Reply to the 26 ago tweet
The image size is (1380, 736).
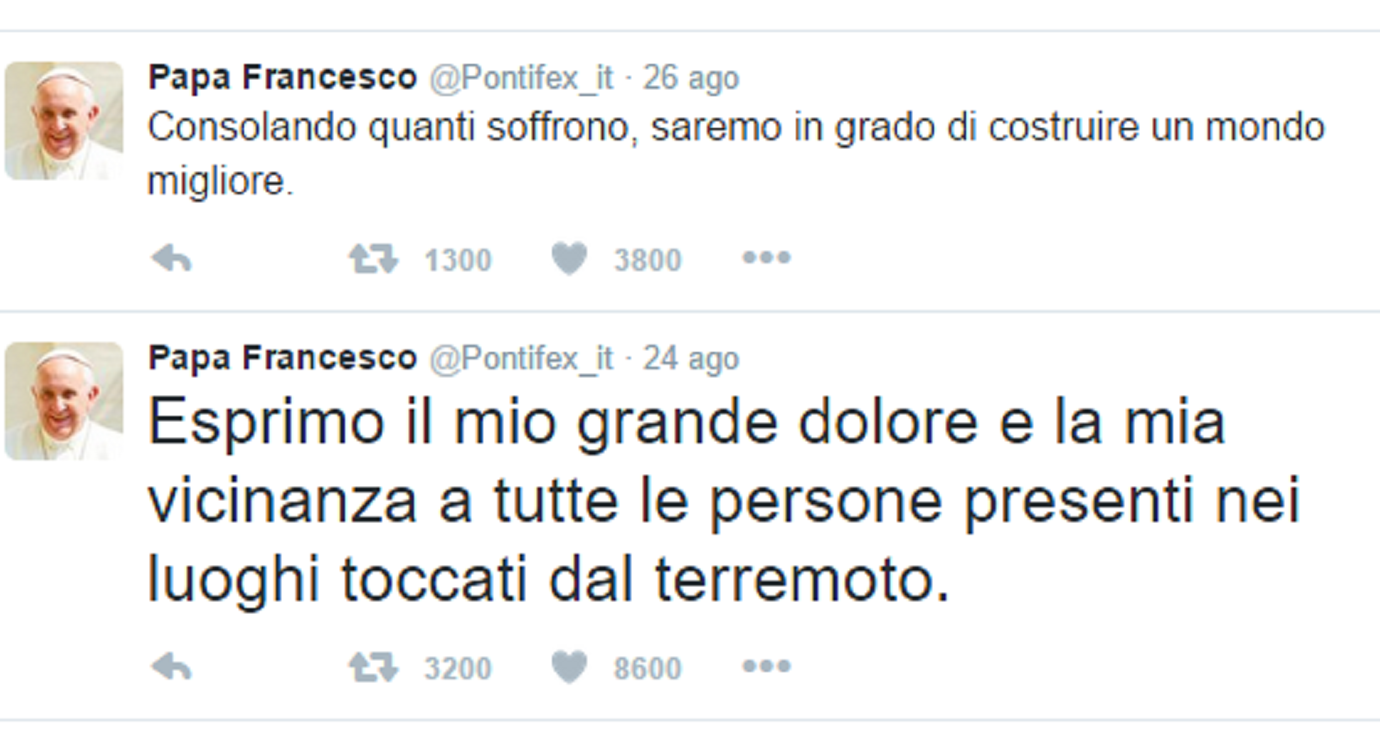171,260
